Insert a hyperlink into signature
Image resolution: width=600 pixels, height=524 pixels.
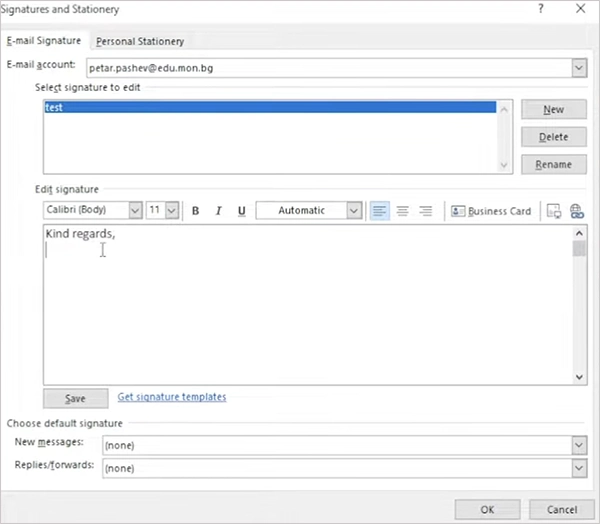577,211
